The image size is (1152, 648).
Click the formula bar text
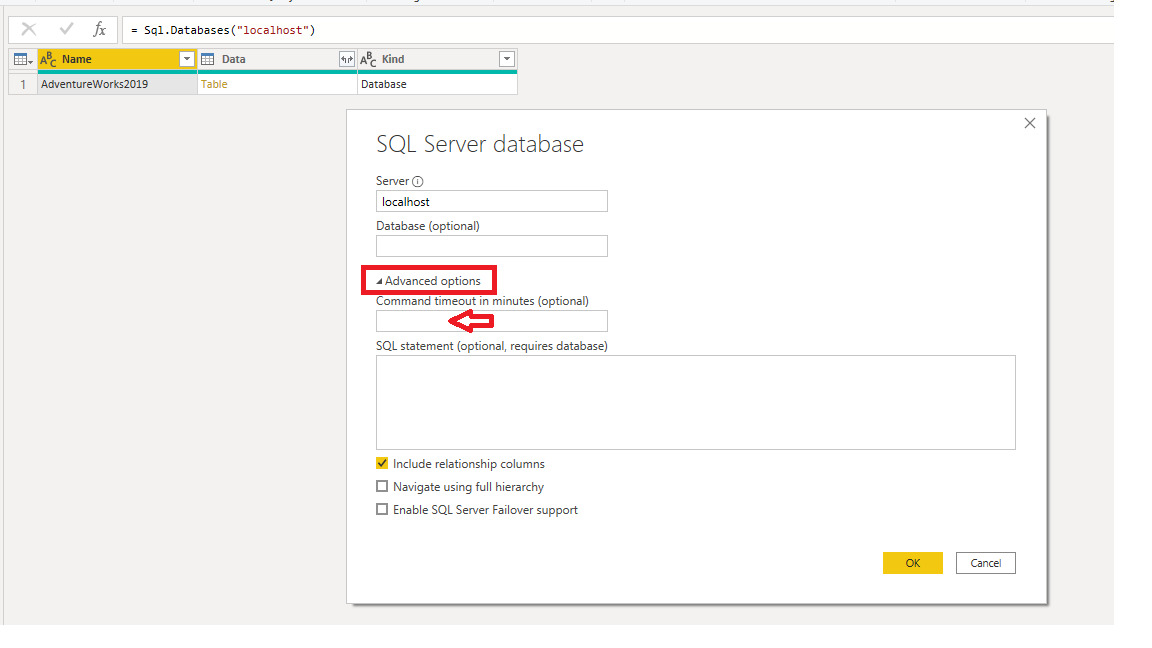click(x=223, y=30)
